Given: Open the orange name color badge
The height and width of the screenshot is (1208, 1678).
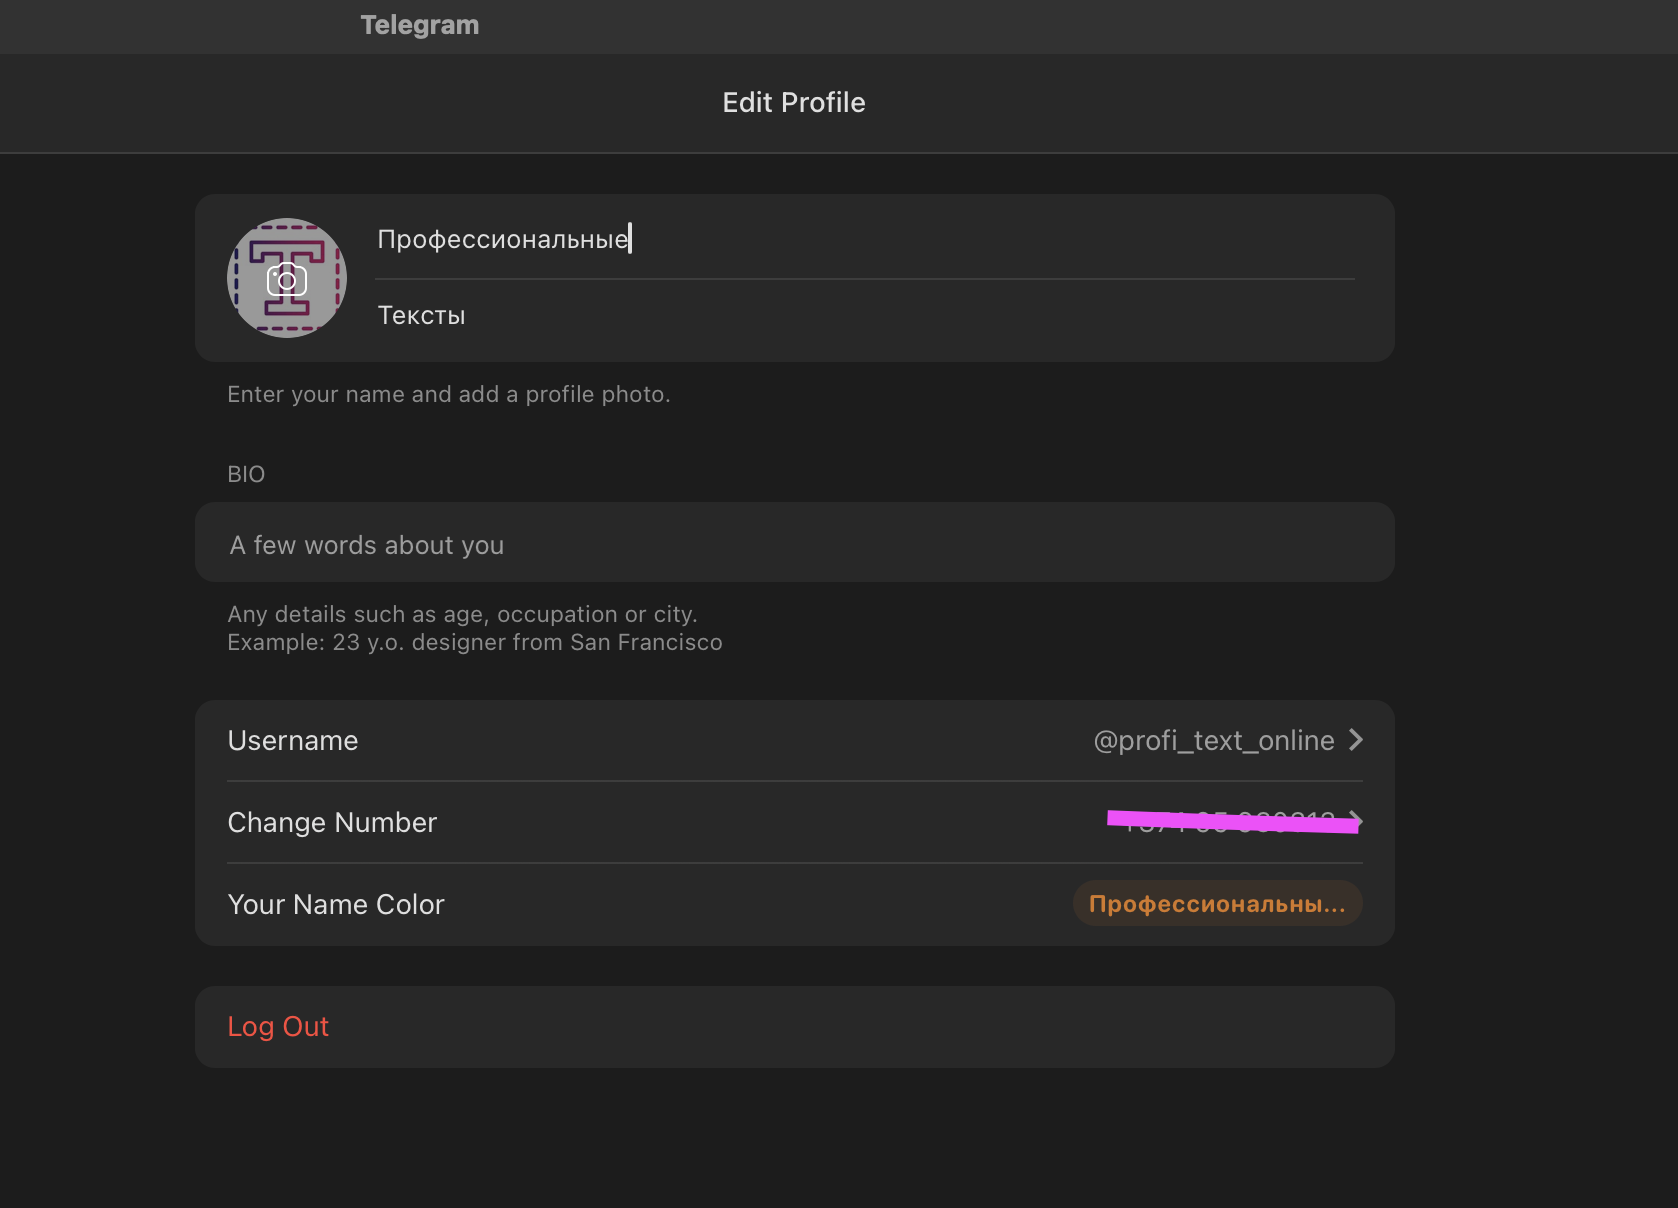Looking at the screenshot, I should pos(1217,904).
